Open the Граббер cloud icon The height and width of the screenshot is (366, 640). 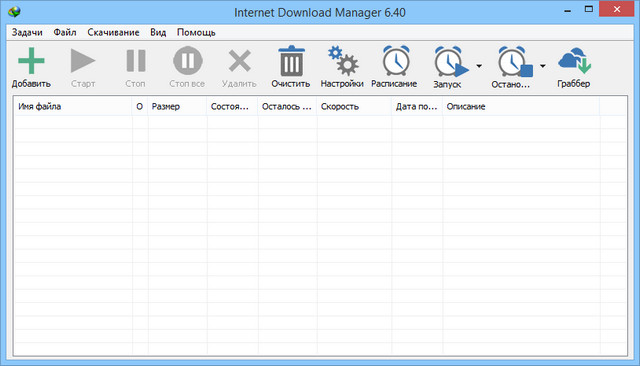coord(574,61)
